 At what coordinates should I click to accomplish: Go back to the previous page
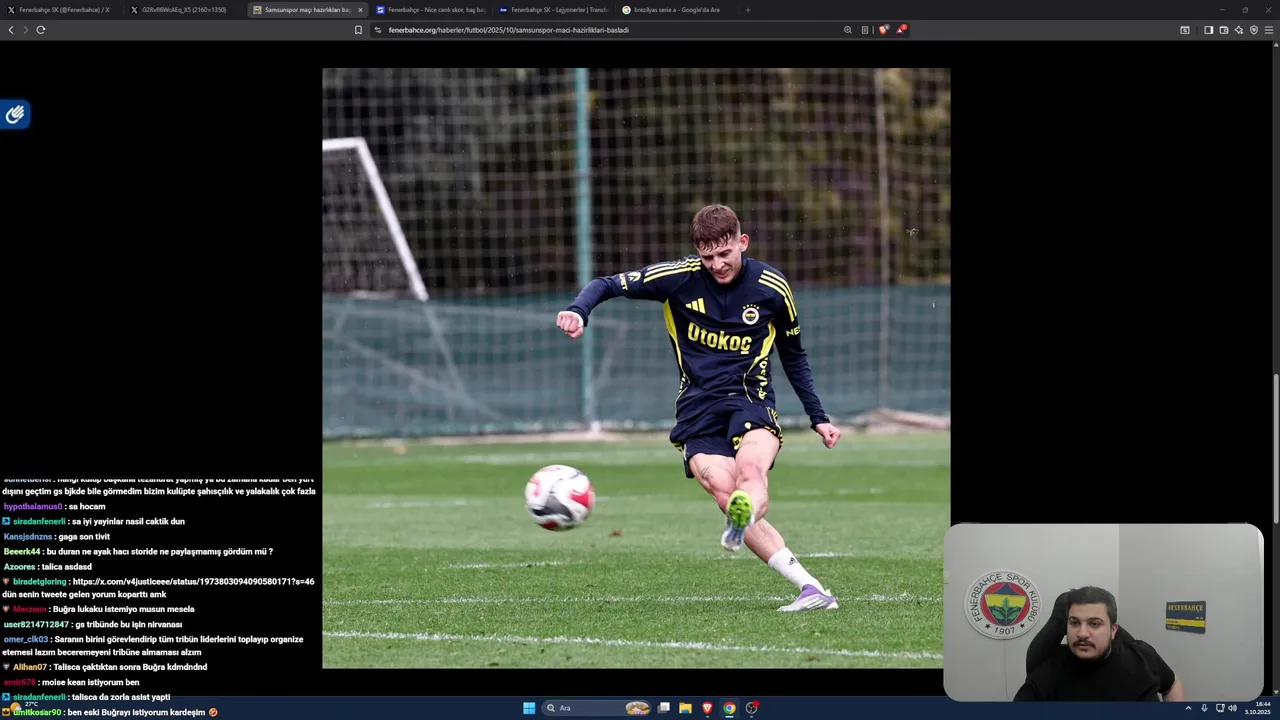pos(11,30)
